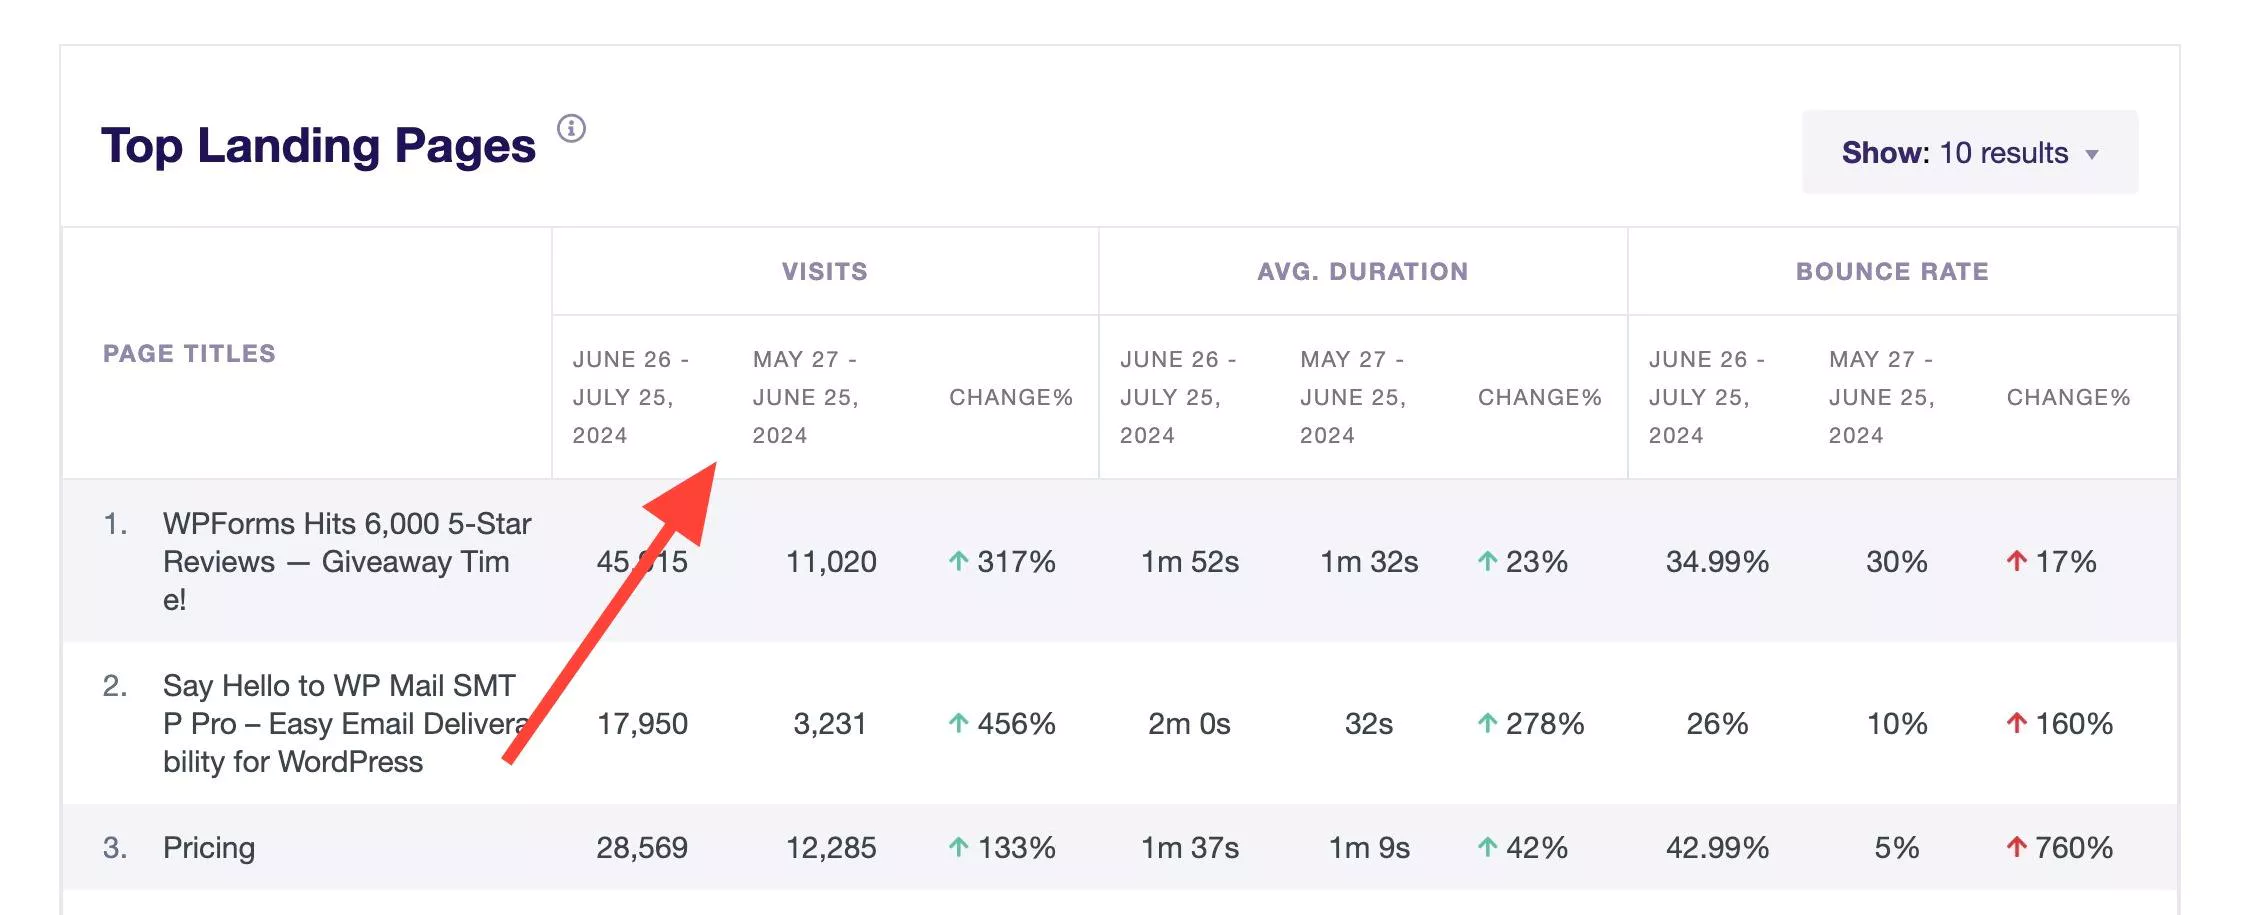Click the 42.99% bounce rate value
Viewport: 2245px width, 915px height.
(1717, 847)
